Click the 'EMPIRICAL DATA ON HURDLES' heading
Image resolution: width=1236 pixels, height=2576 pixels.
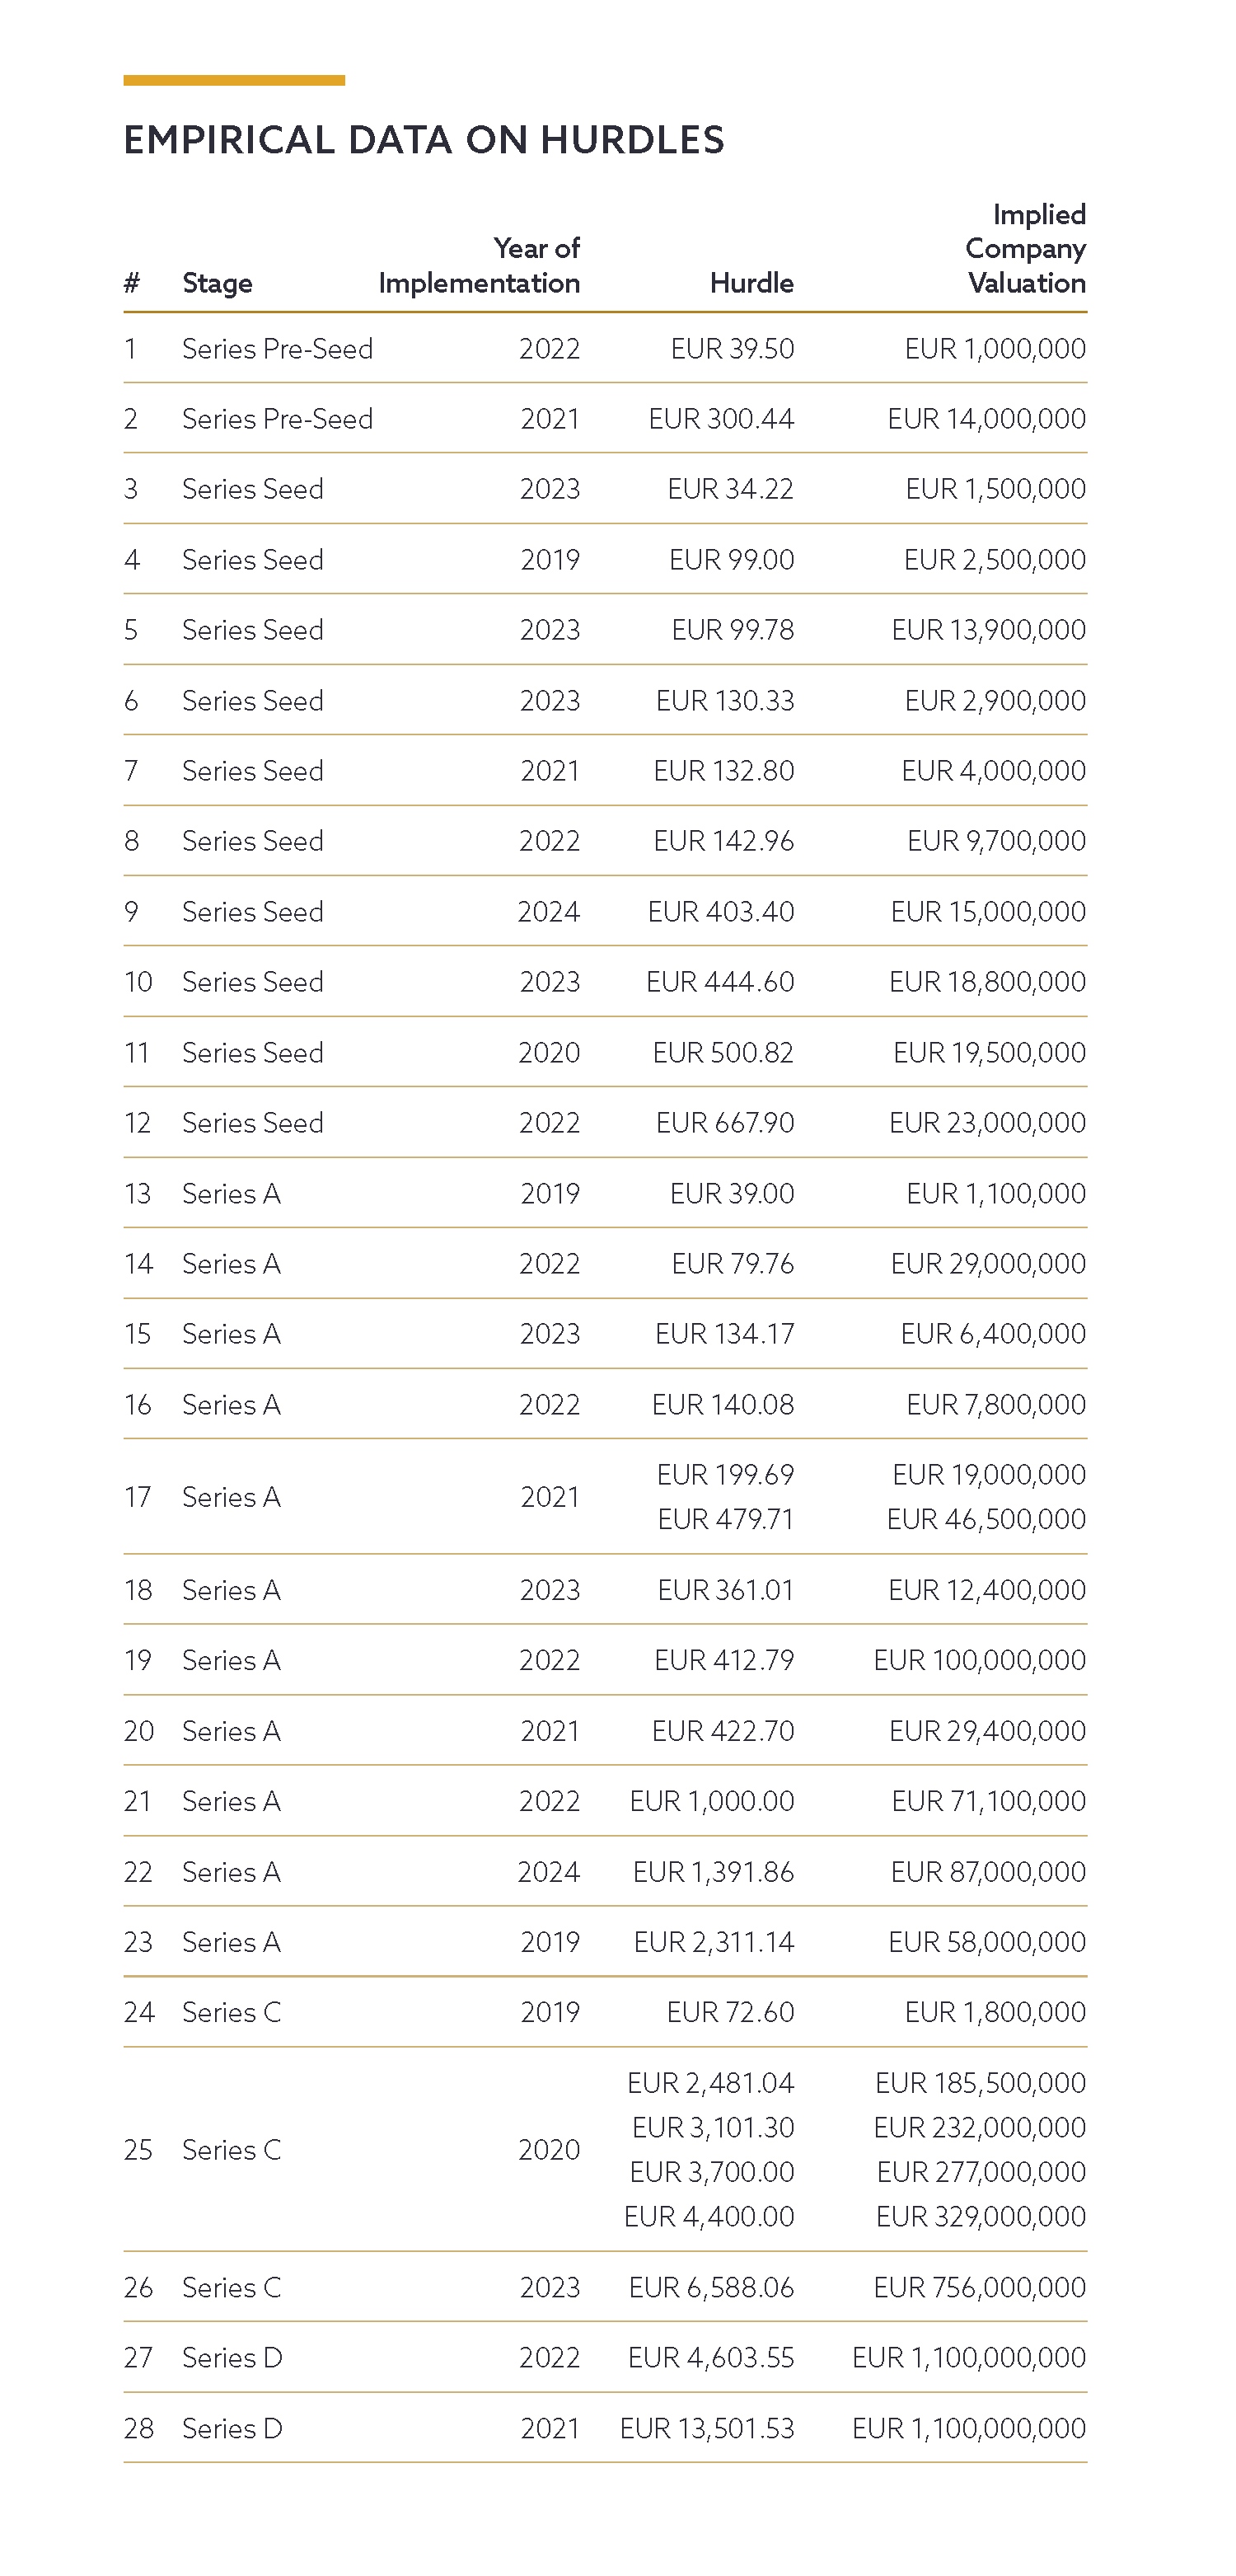click(x=424, y=140)
